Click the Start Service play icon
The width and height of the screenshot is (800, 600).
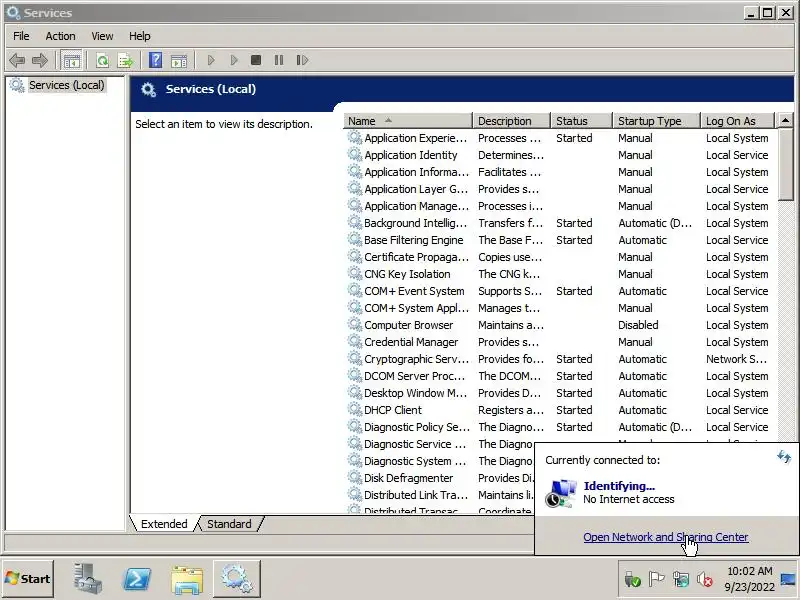click(211, 60)
